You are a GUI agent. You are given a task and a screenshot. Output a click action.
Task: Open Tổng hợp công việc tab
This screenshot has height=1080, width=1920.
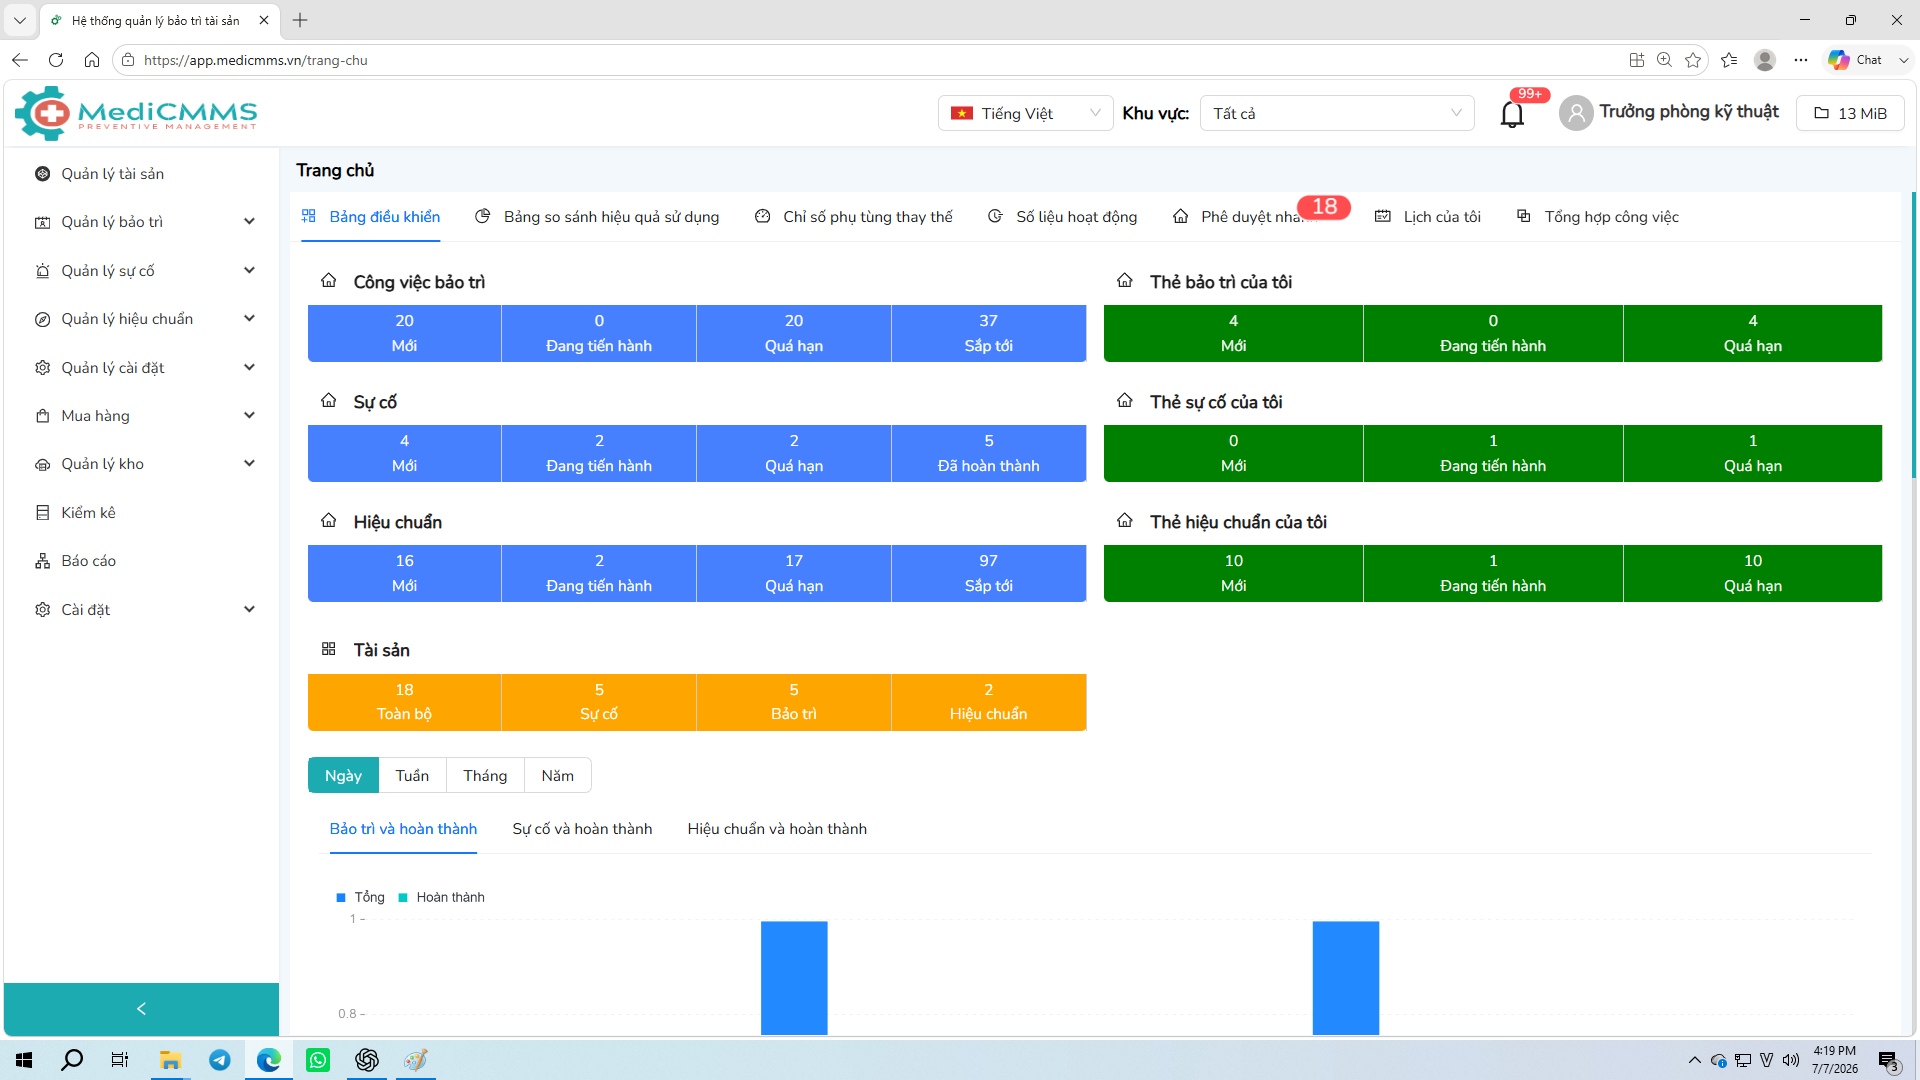[x=1598, y=217]
